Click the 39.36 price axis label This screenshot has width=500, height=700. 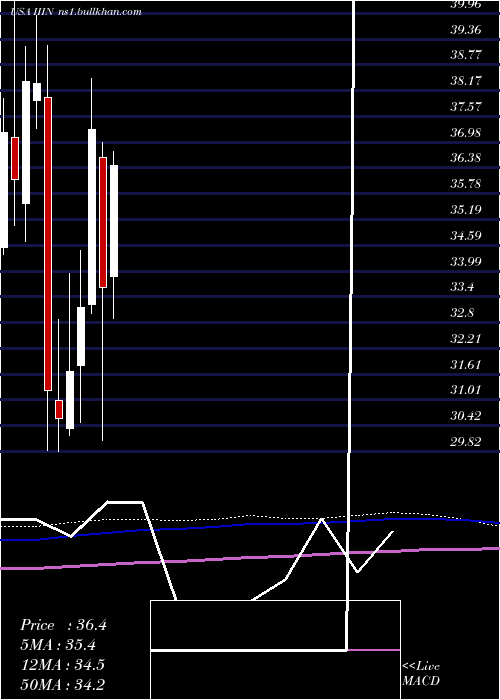(465, 30)
